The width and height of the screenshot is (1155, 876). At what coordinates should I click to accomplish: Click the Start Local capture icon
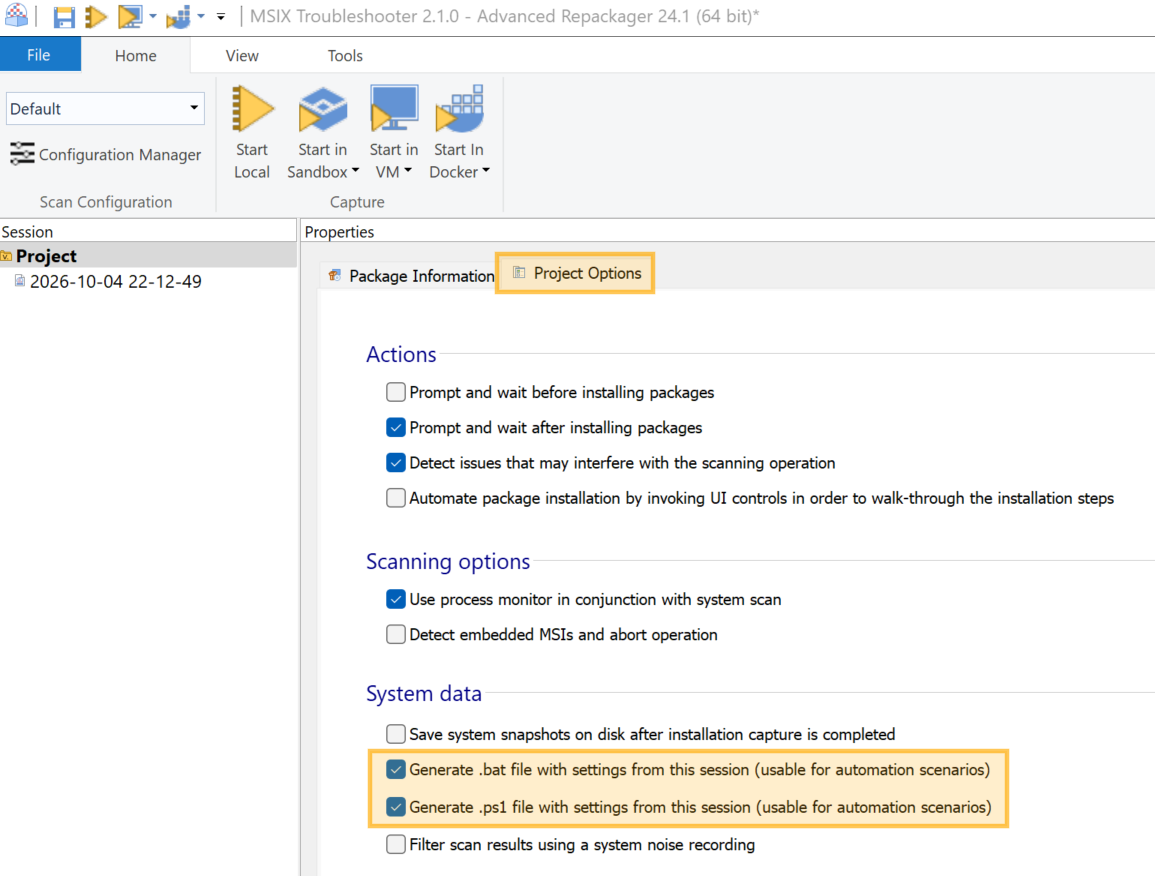click(x=252, y=108)
